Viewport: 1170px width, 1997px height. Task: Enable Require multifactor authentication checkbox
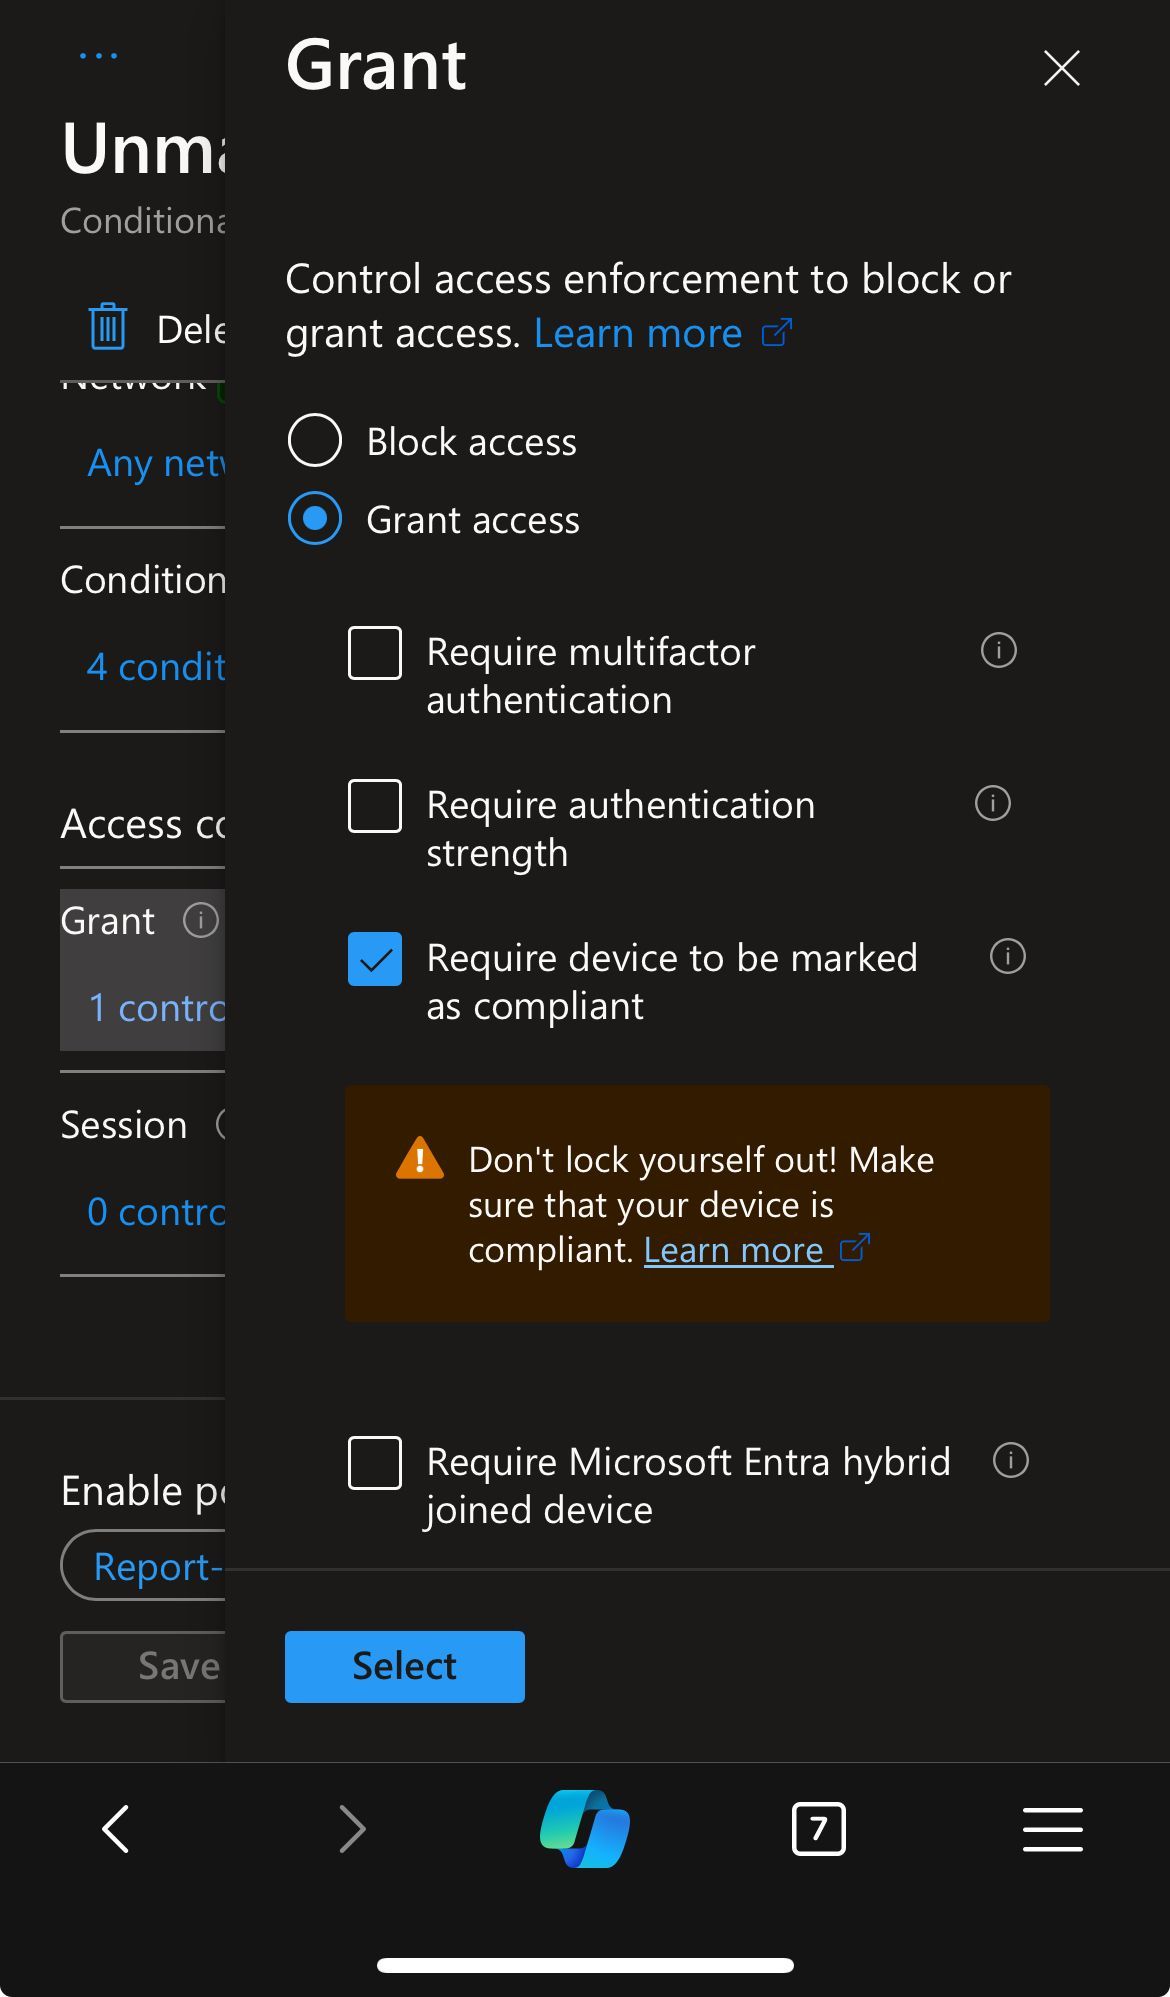click(x=375, y=653)
